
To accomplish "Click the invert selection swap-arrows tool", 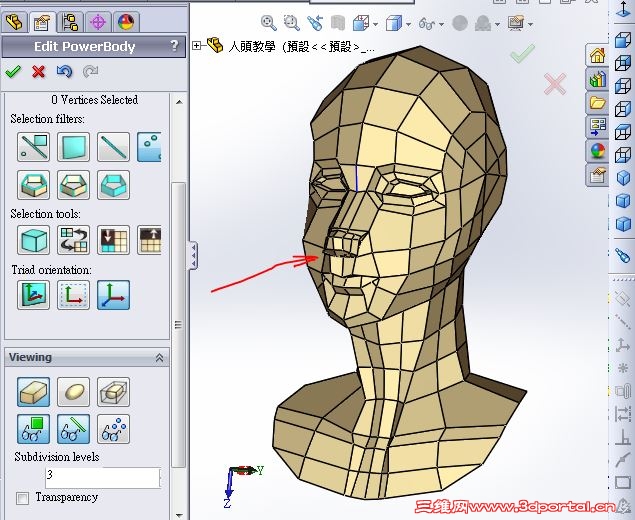I will pos(73,240).
